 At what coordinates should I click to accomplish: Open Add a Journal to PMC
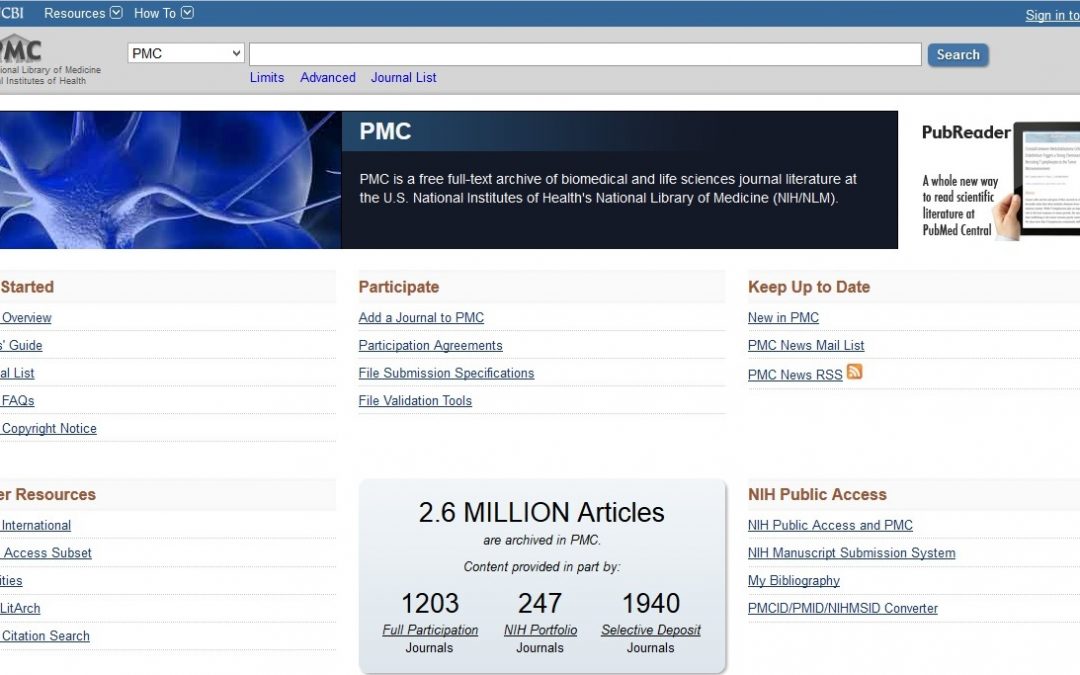click(x=421, y=318)
